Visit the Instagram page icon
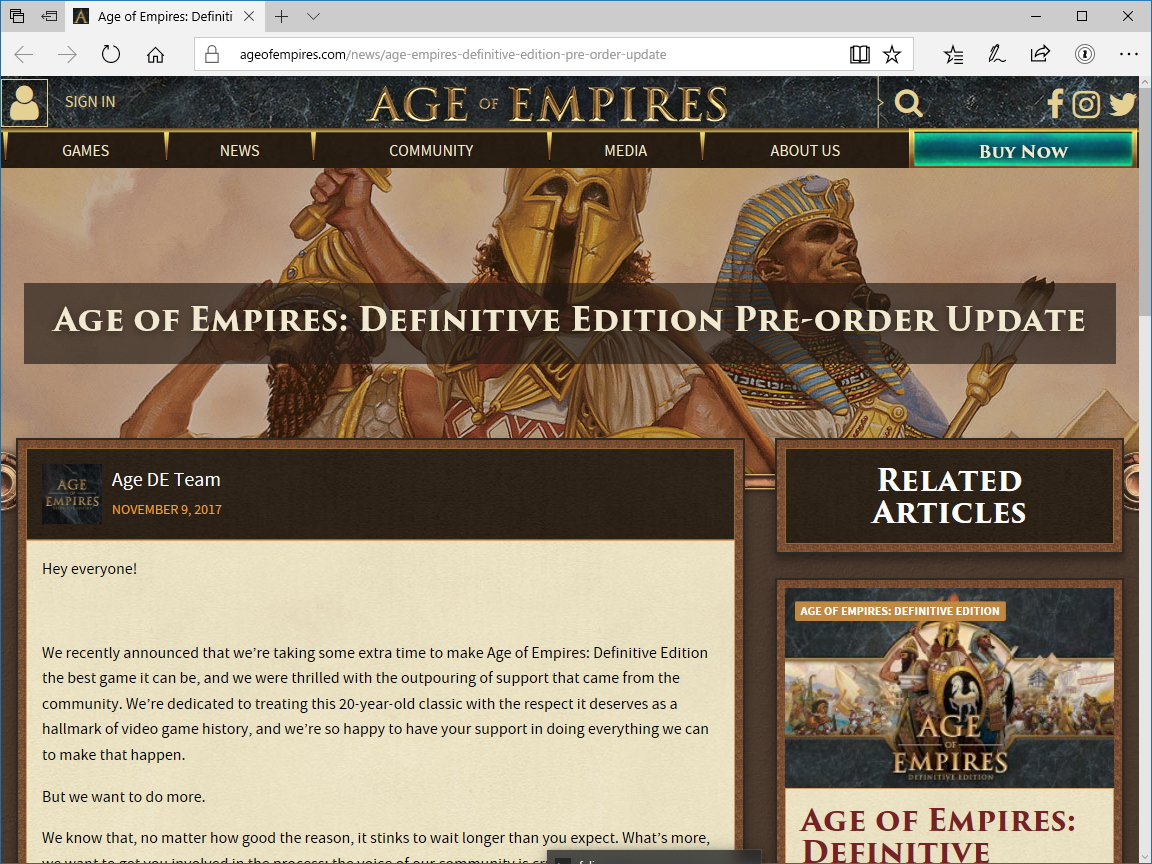1152x864 pixels. (x=1086, y=104)
